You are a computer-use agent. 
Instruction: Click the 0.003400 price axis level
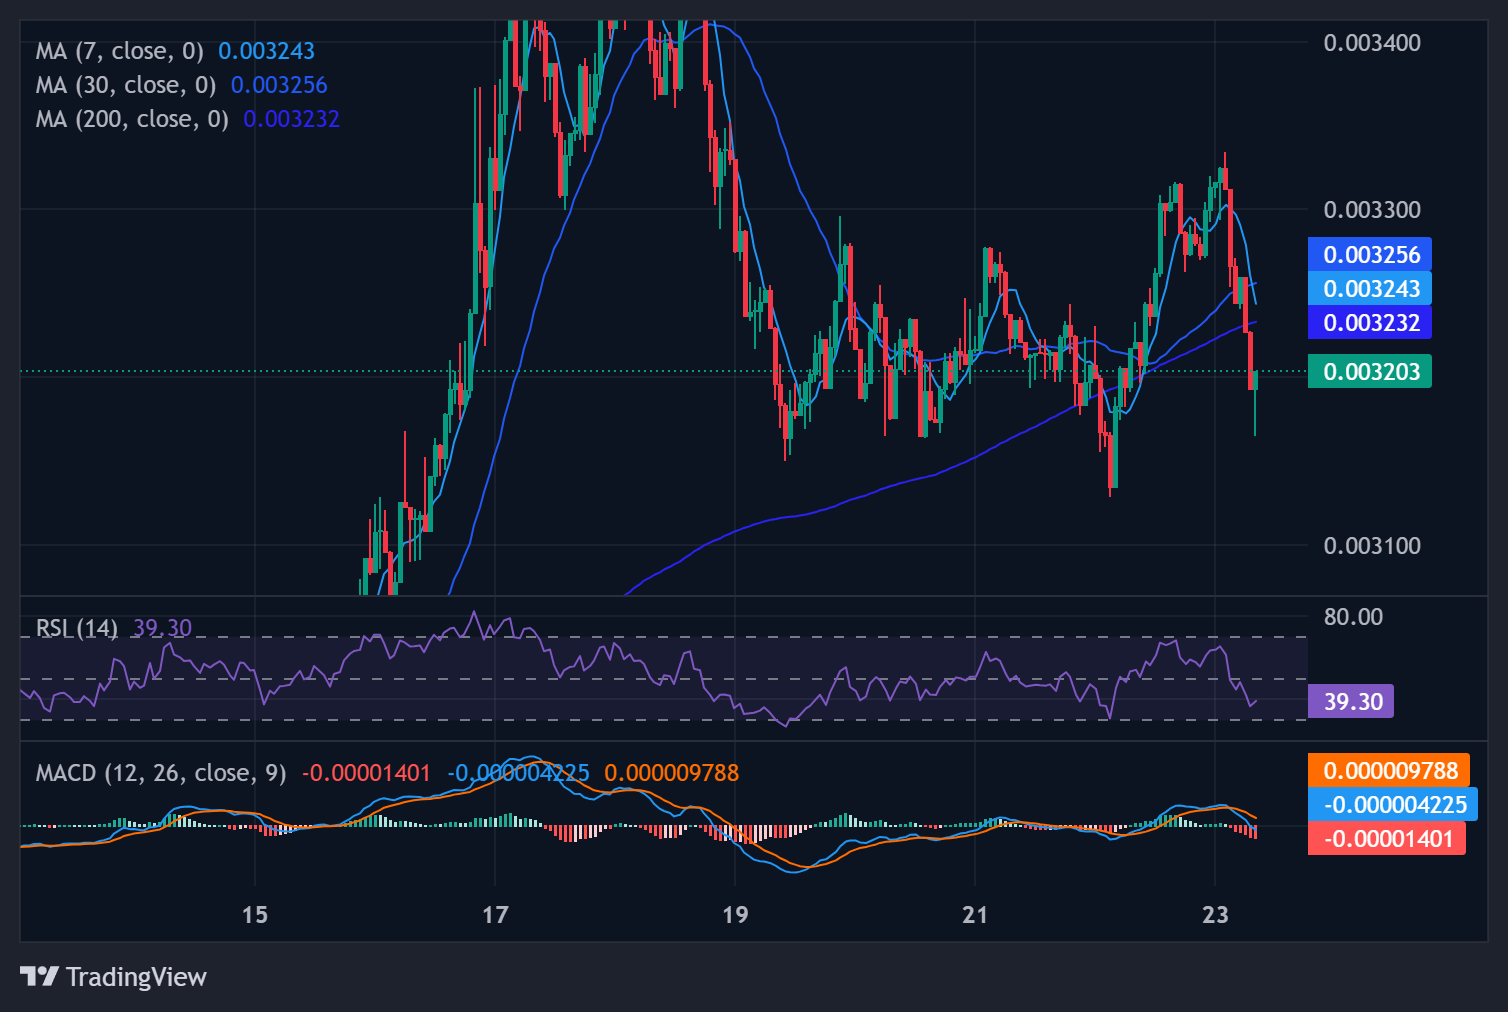coord(1371,43)
